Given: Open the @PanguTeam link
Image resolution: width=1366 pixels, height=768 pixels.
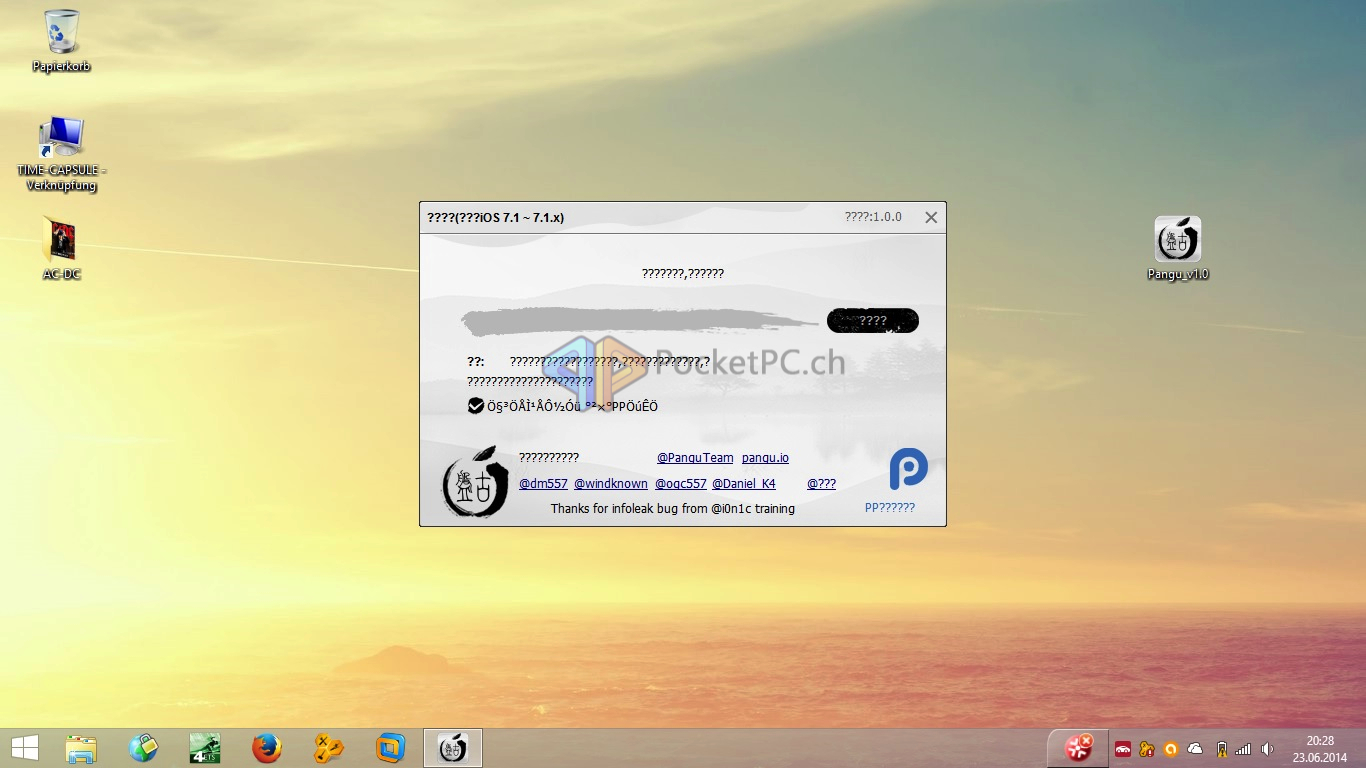Looking at the screenshot, I should coord(695,458).
